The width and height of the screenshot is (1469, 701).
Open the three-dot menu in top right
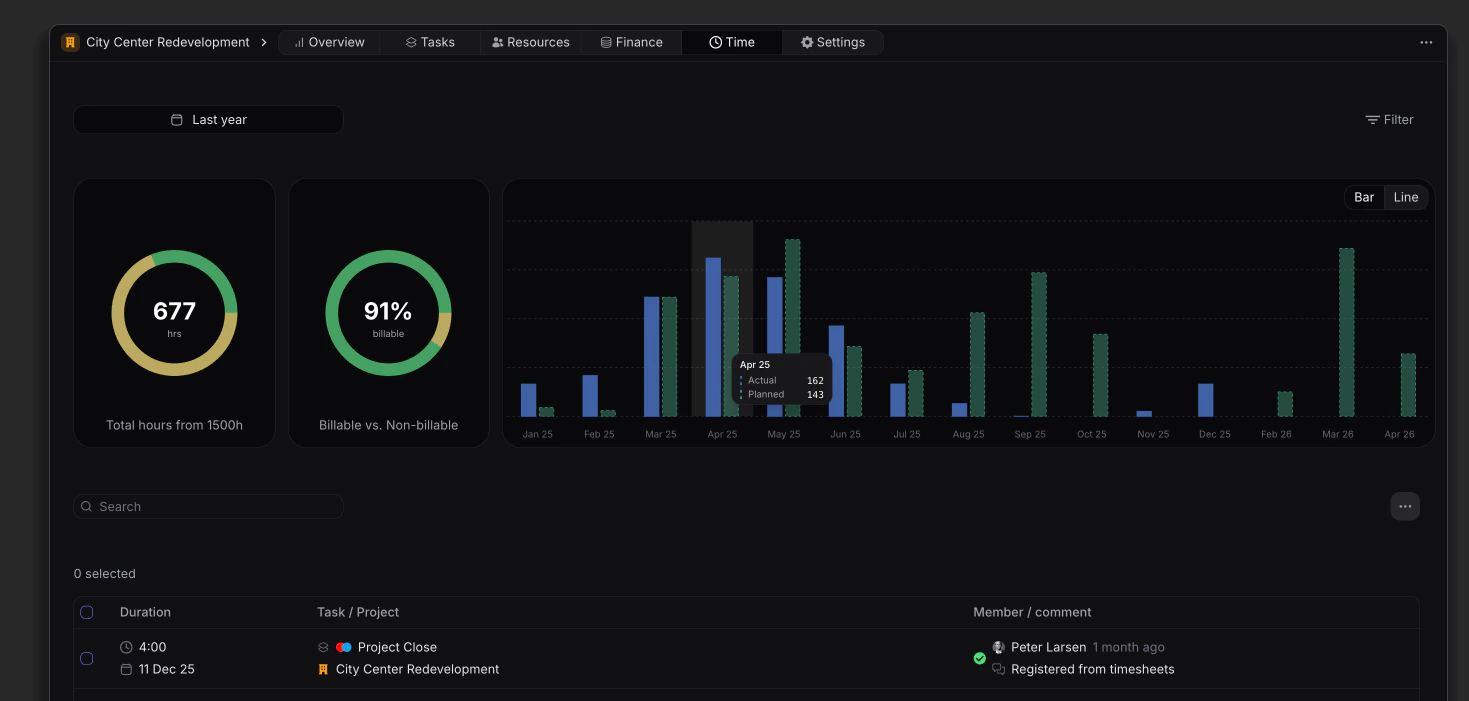point(1426,42)
